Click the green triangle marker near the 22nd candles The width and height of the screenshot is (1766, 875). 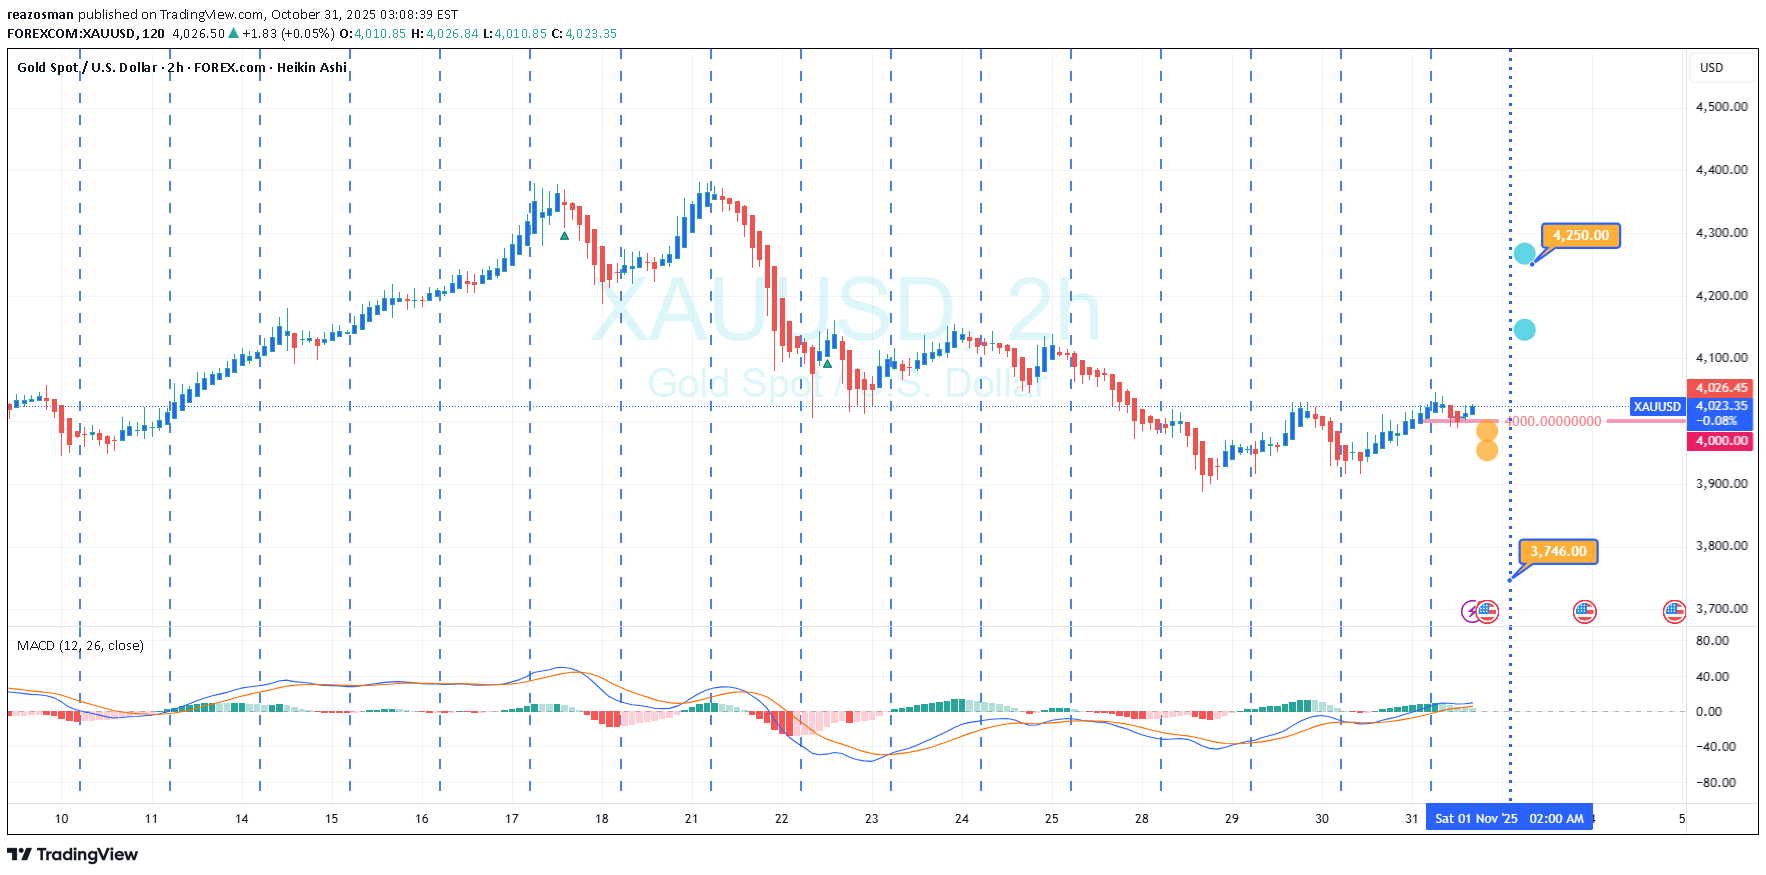click(x=827, y=363)
